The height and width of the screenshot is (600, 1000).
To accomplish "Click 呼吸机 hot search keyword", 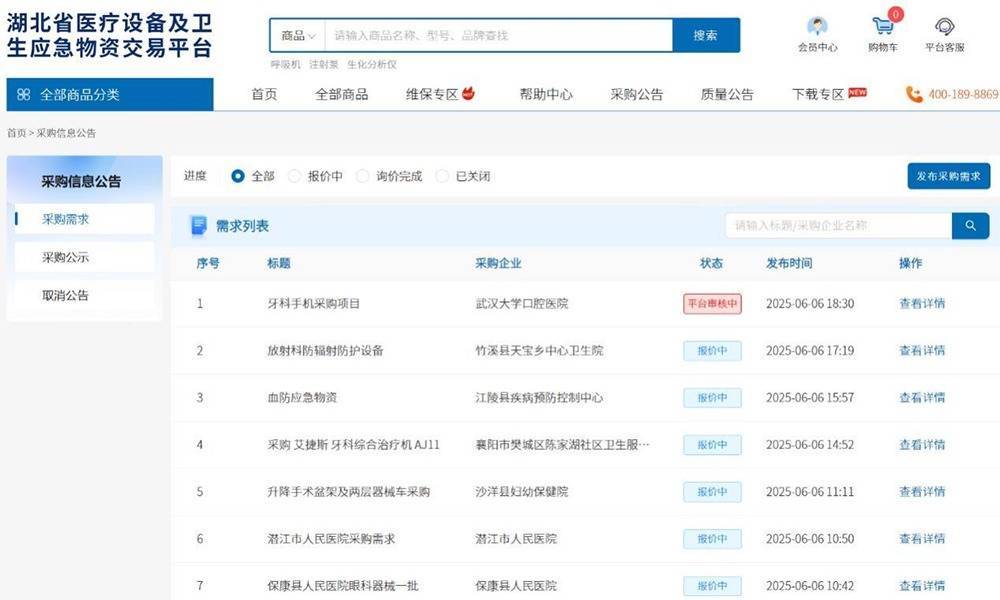I will [x=285, y=64].
